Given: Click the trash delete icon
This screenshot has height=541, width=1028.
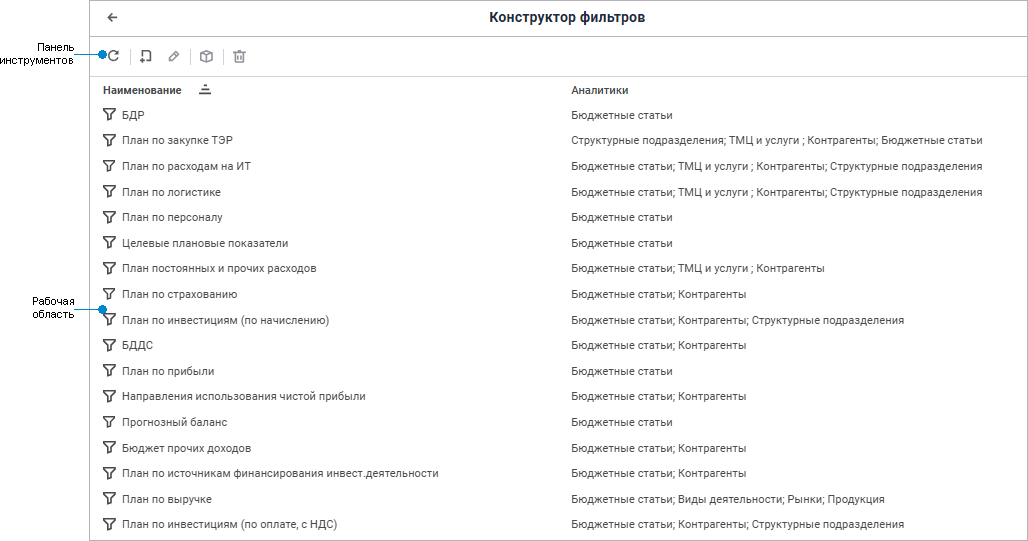Looking at the screenshot, I should pyautogui.click(x=239, y=57).
